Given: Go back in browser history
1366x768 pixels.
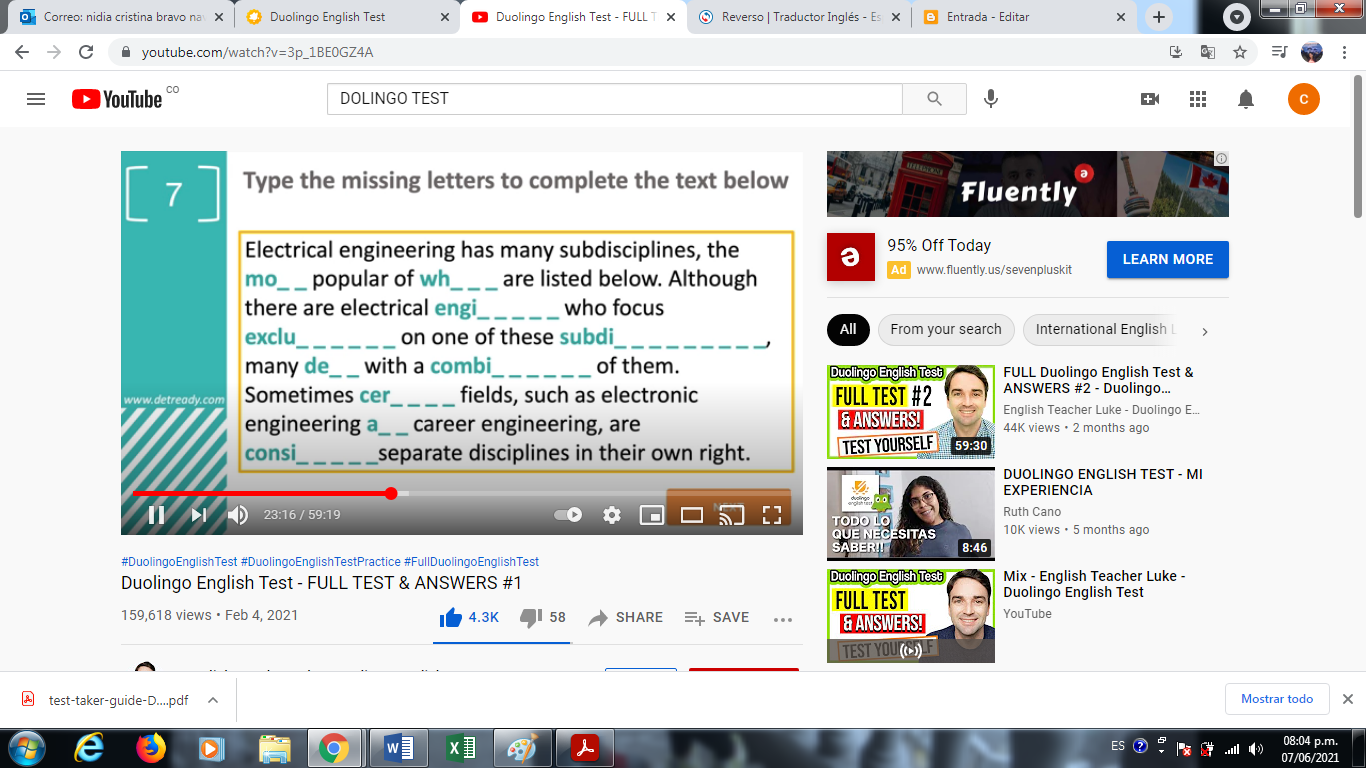Looking at the screenshot, I should [x=22, y=52].
